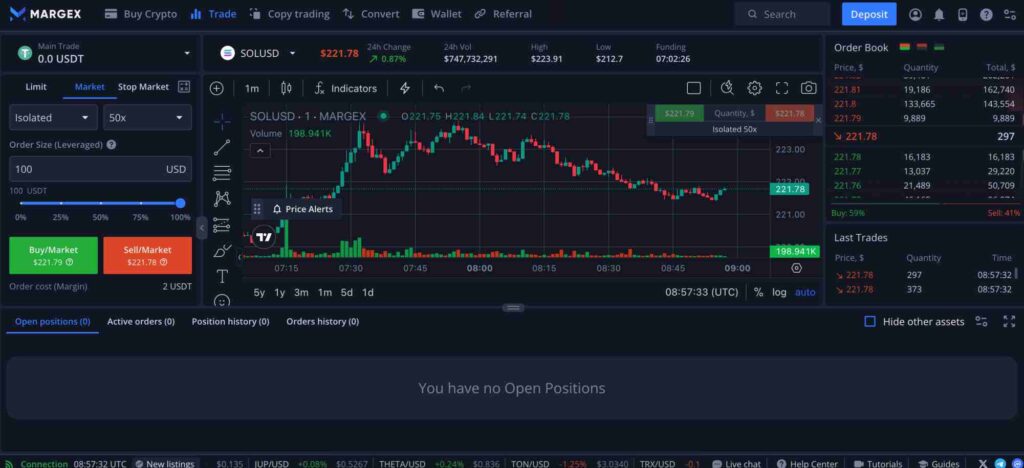Viewport: 1024px width, 468px height.
Task: Change the candlestick chart type icon
Action: coord(286,88)
